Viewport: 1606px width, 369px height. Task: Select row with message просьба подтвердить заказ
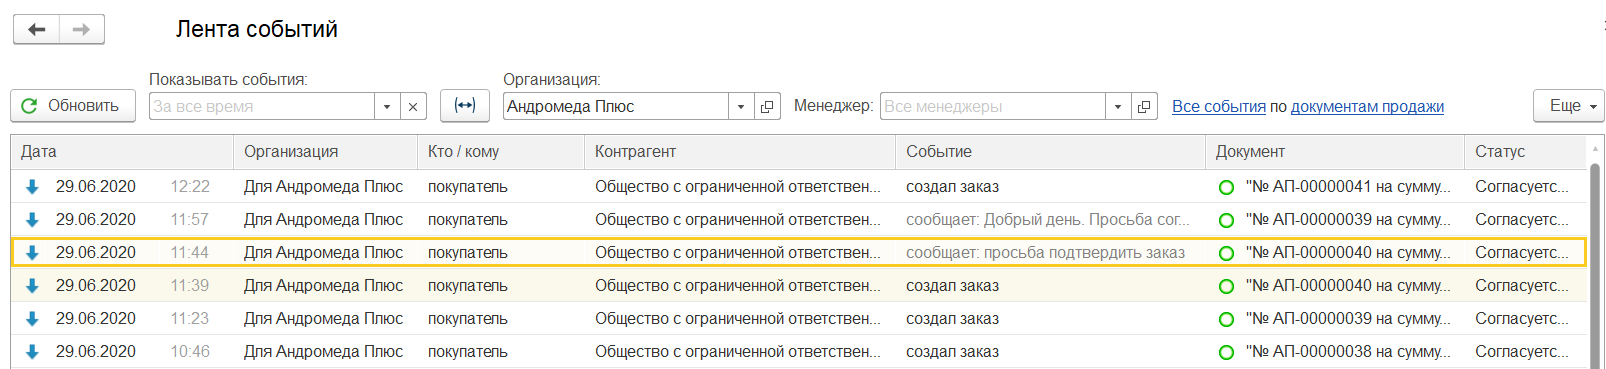(799, 253)
